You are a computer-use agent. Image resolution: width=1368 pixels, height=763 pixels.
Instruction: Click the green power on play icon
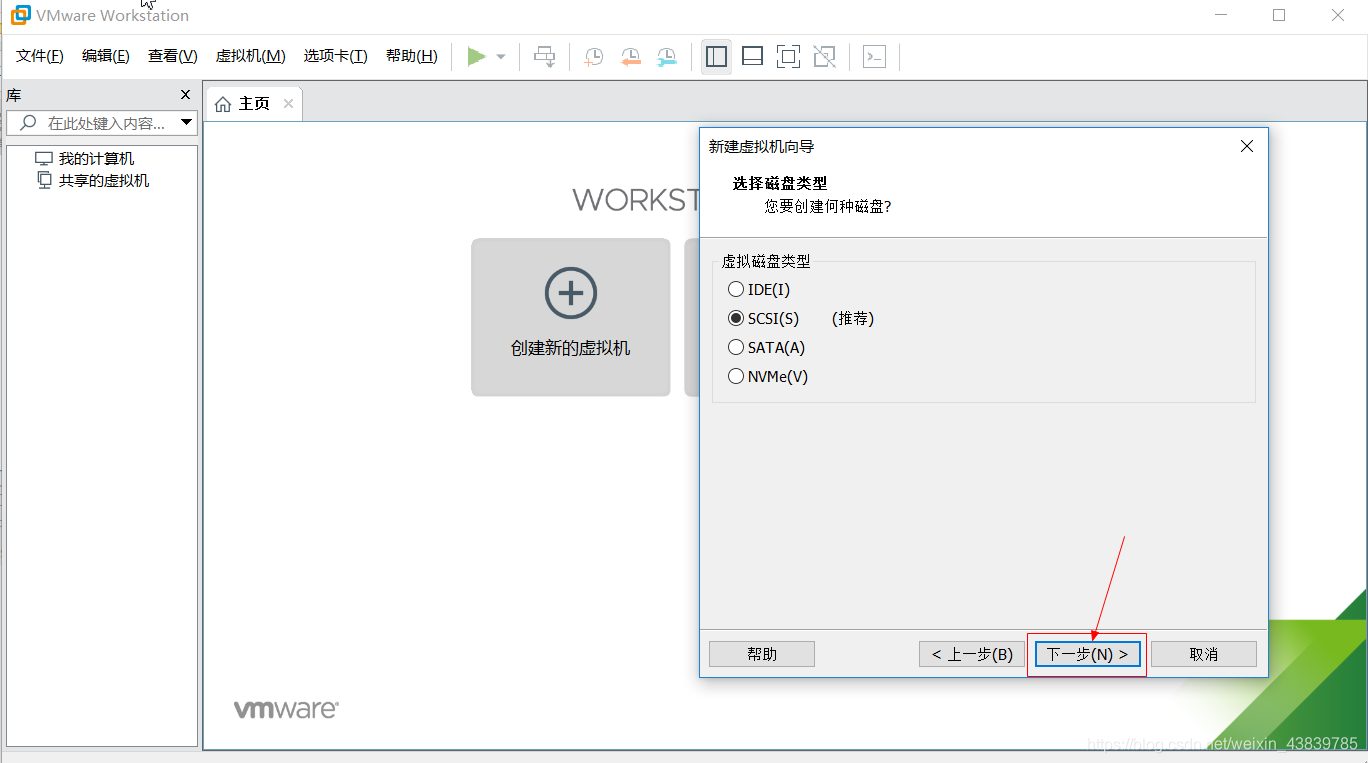click(x=476, y=57)
